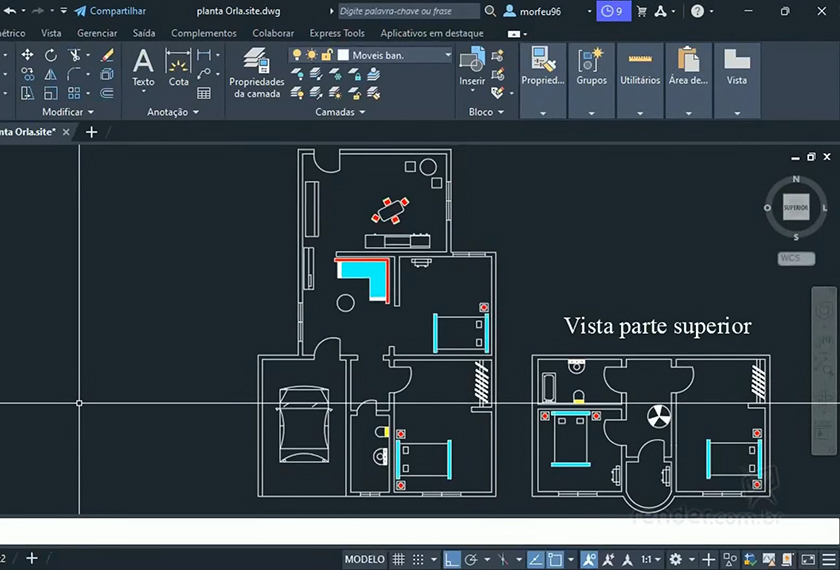840x570 pixels.
Task: Open the 1:1 annotation scale dropdown
Action: [x=650, y=559]
